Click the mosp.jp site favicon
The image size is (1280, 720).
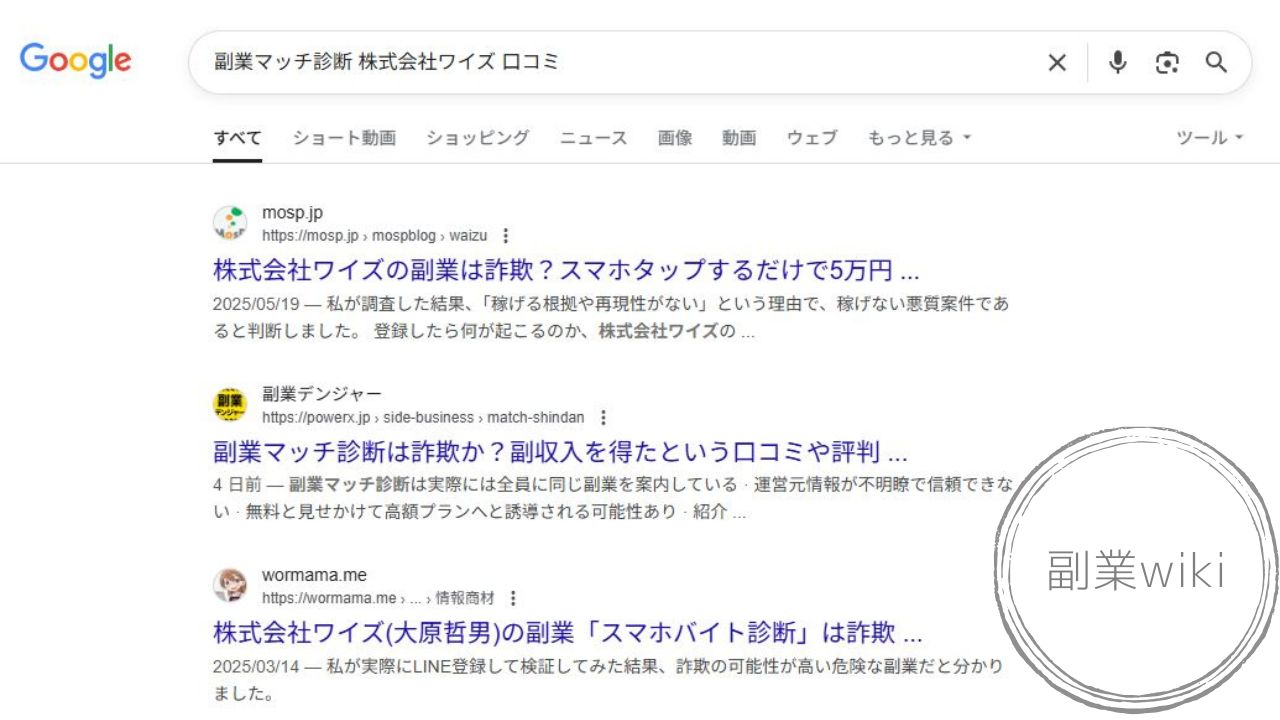[230, 223]
